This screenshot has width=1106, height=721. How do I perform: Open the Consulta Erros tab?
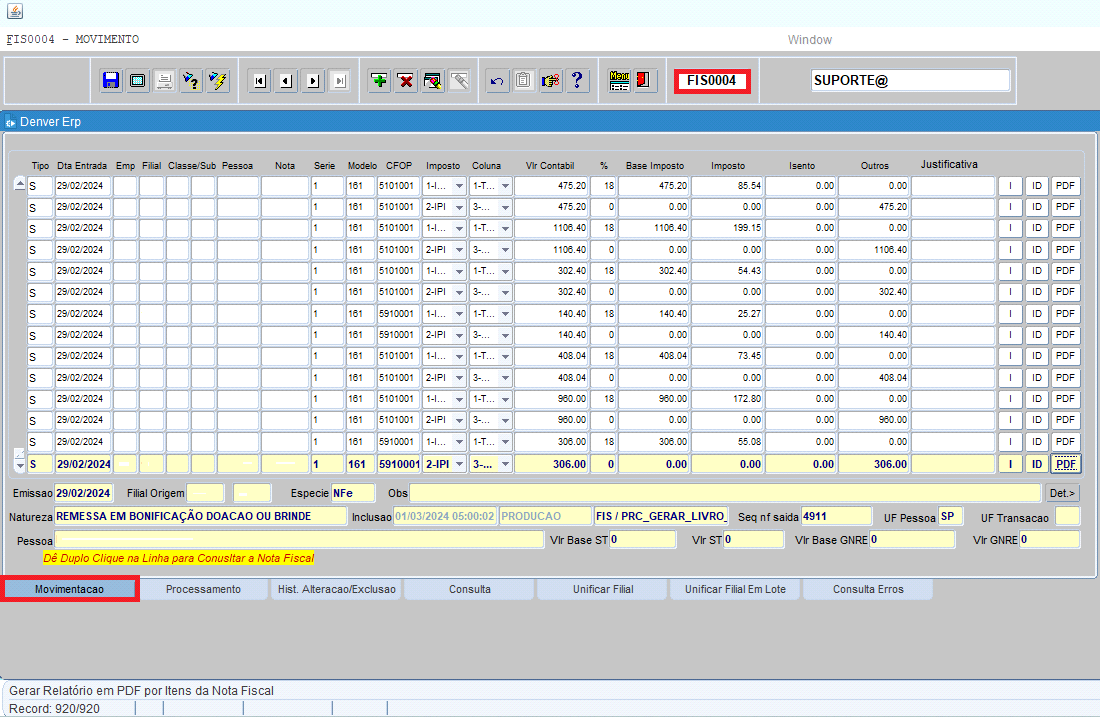click(x=868, y=590)
